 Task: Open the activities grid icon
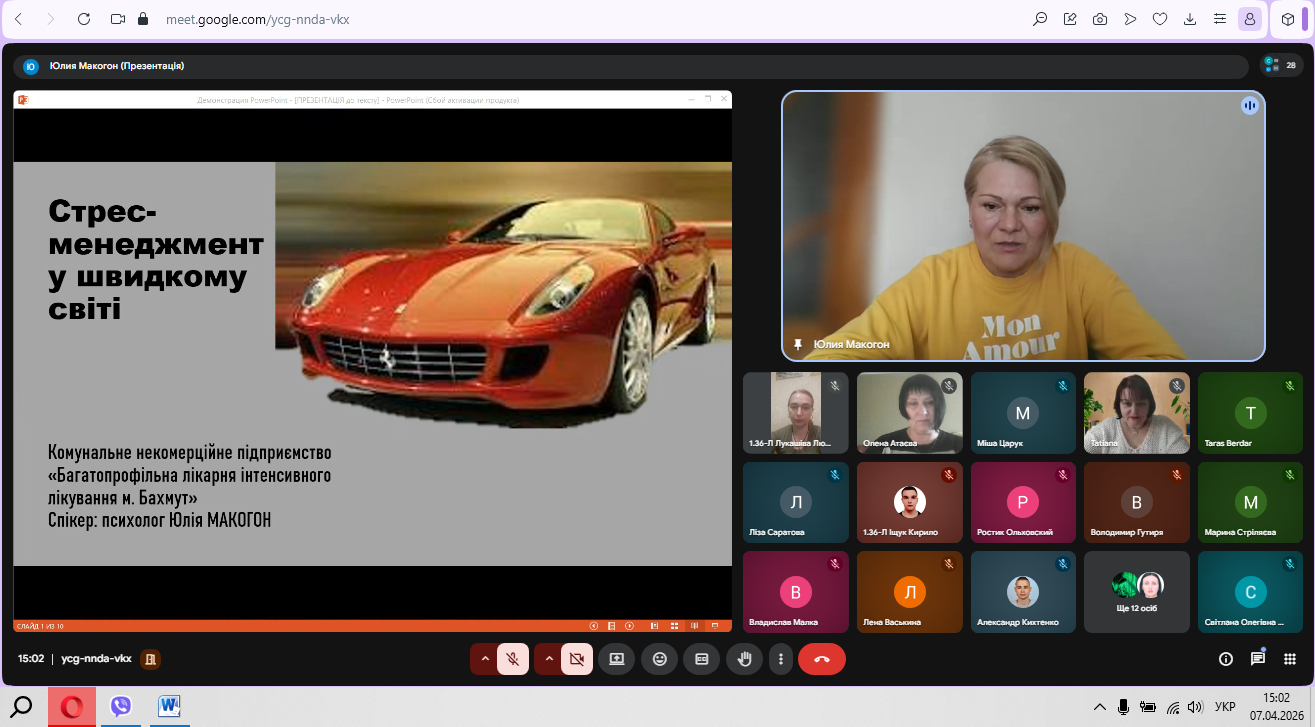[1290, 659]
